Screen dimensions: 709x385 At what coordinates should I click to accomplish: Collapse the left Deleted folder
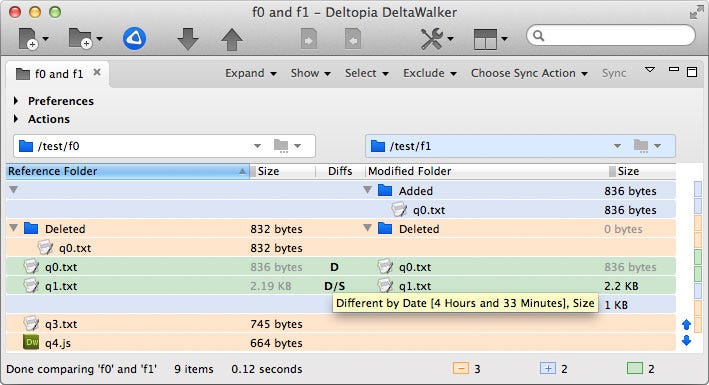14,228
